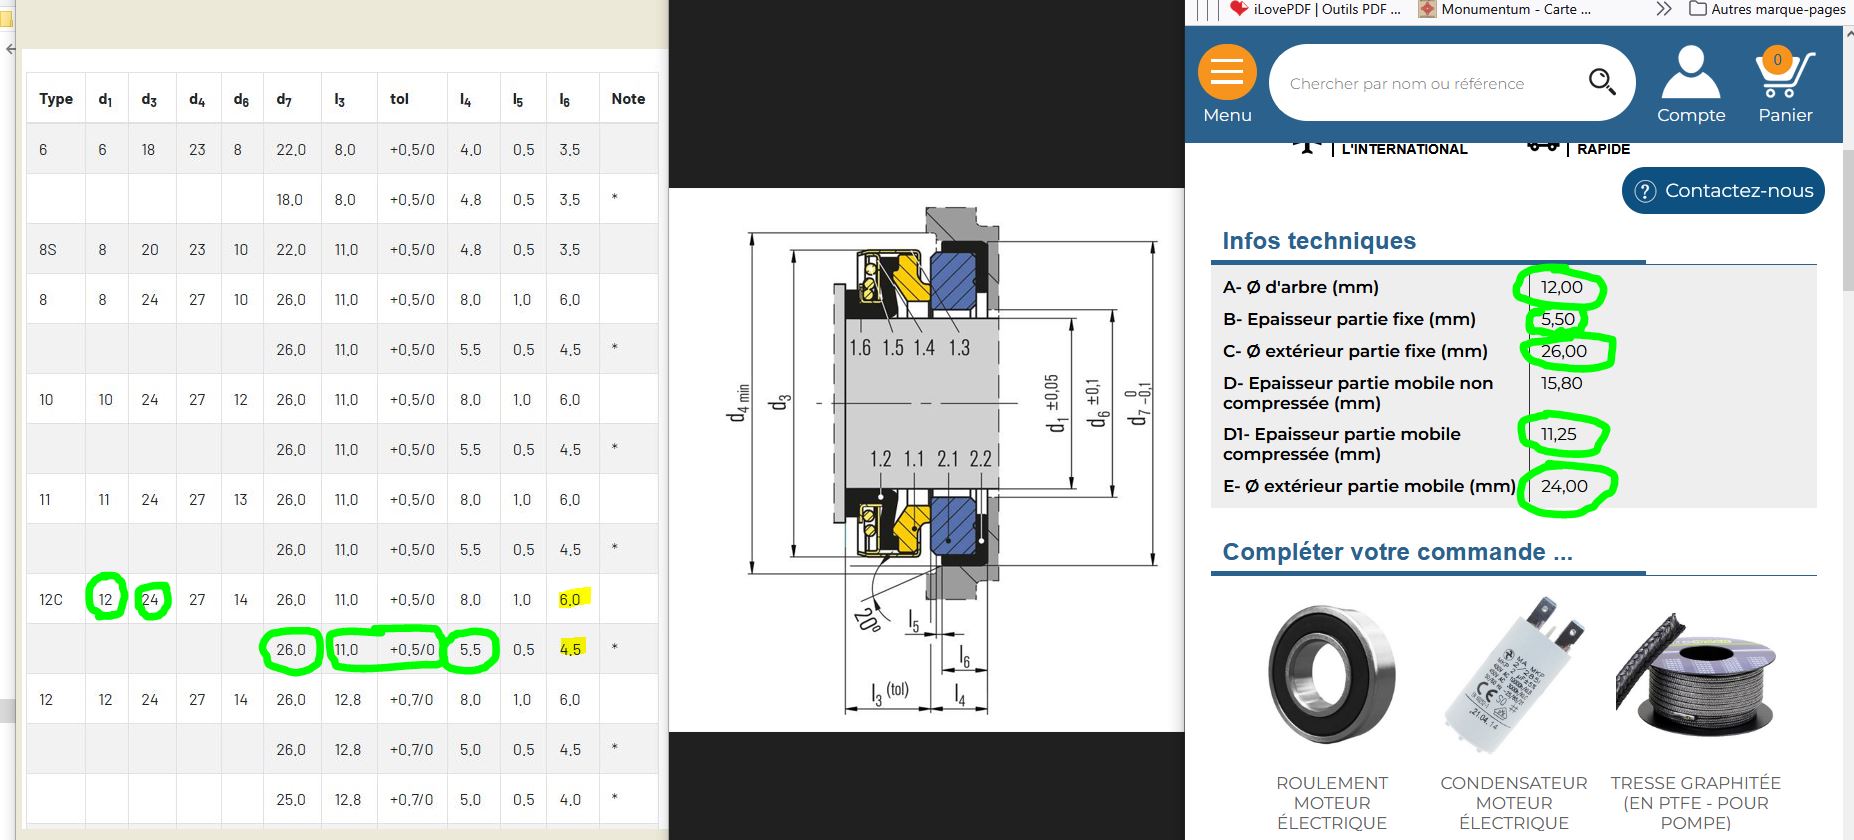Expand hidden bookmarks with the double chevron
Image resolution: width=1854 pixels, height=840 pixels.
pyautogui.click(x=1663, y=9)
